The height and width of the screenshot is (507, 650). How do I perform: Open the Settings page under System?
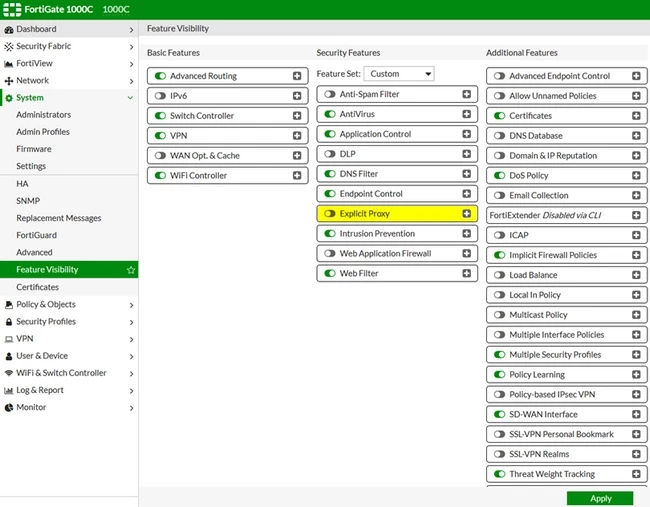[31, 166]
